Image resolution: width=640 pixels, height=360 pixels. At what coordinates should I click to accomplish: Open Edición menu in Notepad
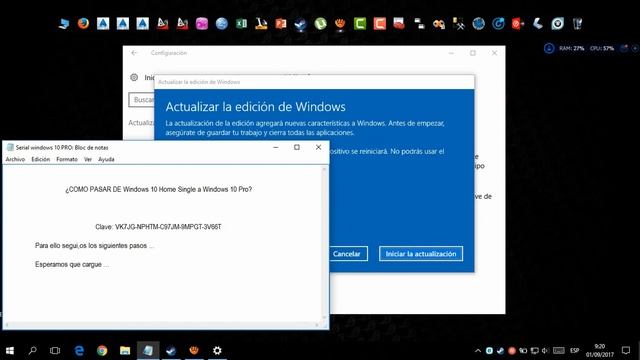pos(41,160)
